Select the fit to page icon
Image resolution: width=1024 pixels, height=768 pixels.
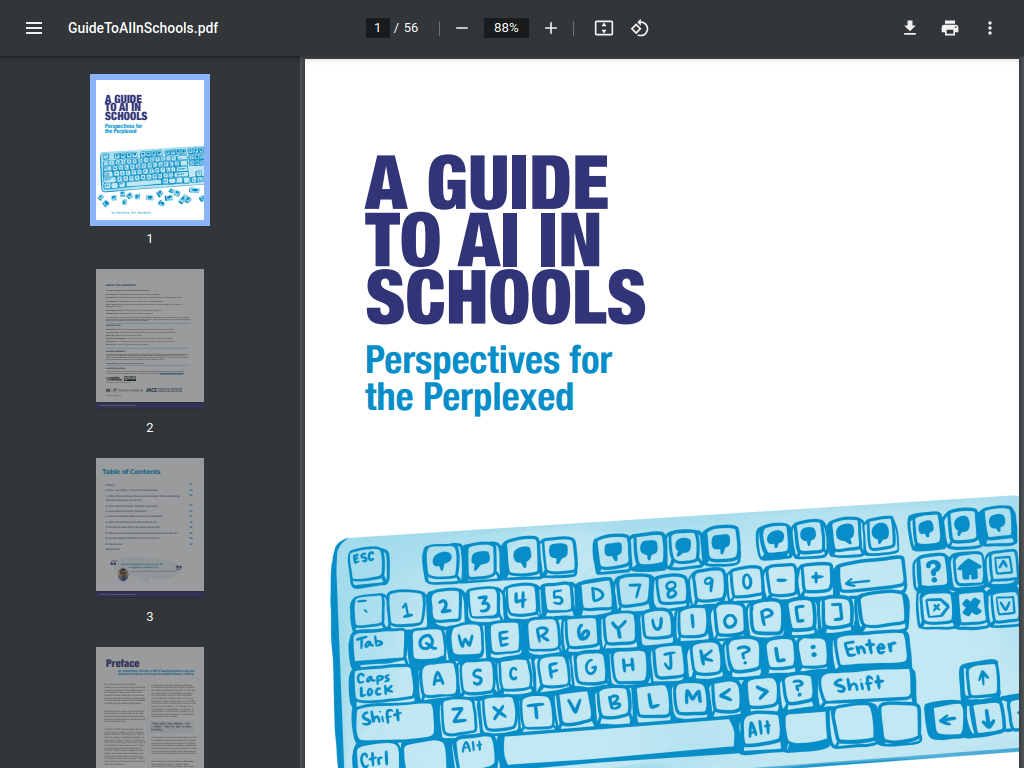click(603, 27)
